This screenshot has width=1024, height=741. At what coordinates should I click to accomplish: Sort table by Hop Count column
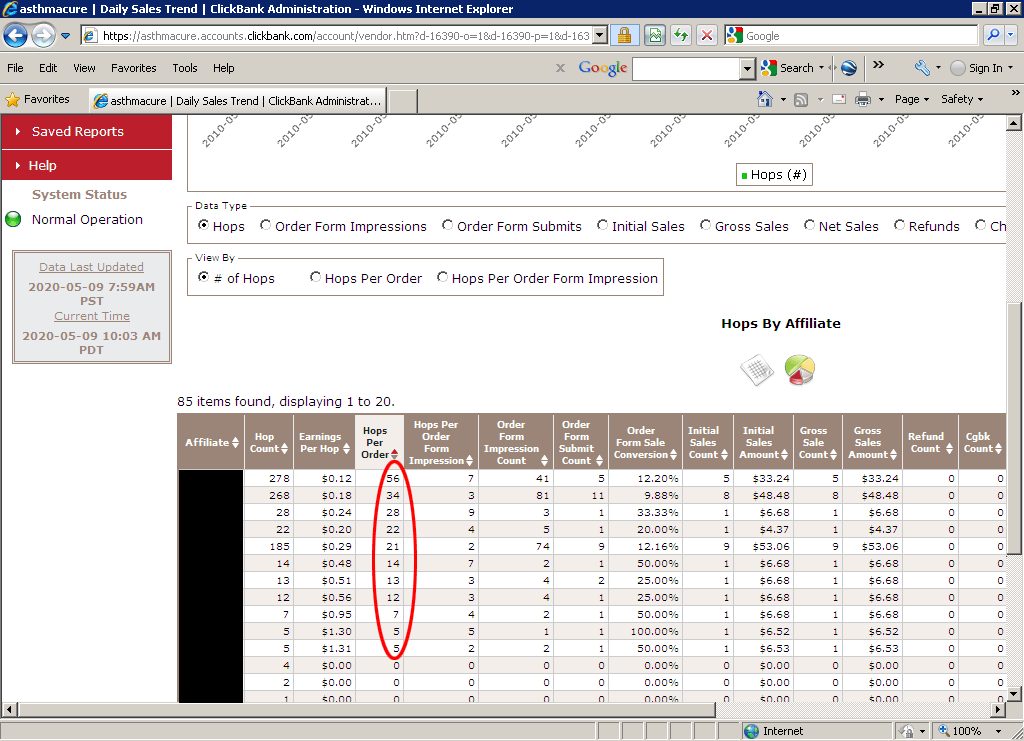click(264, 442)
